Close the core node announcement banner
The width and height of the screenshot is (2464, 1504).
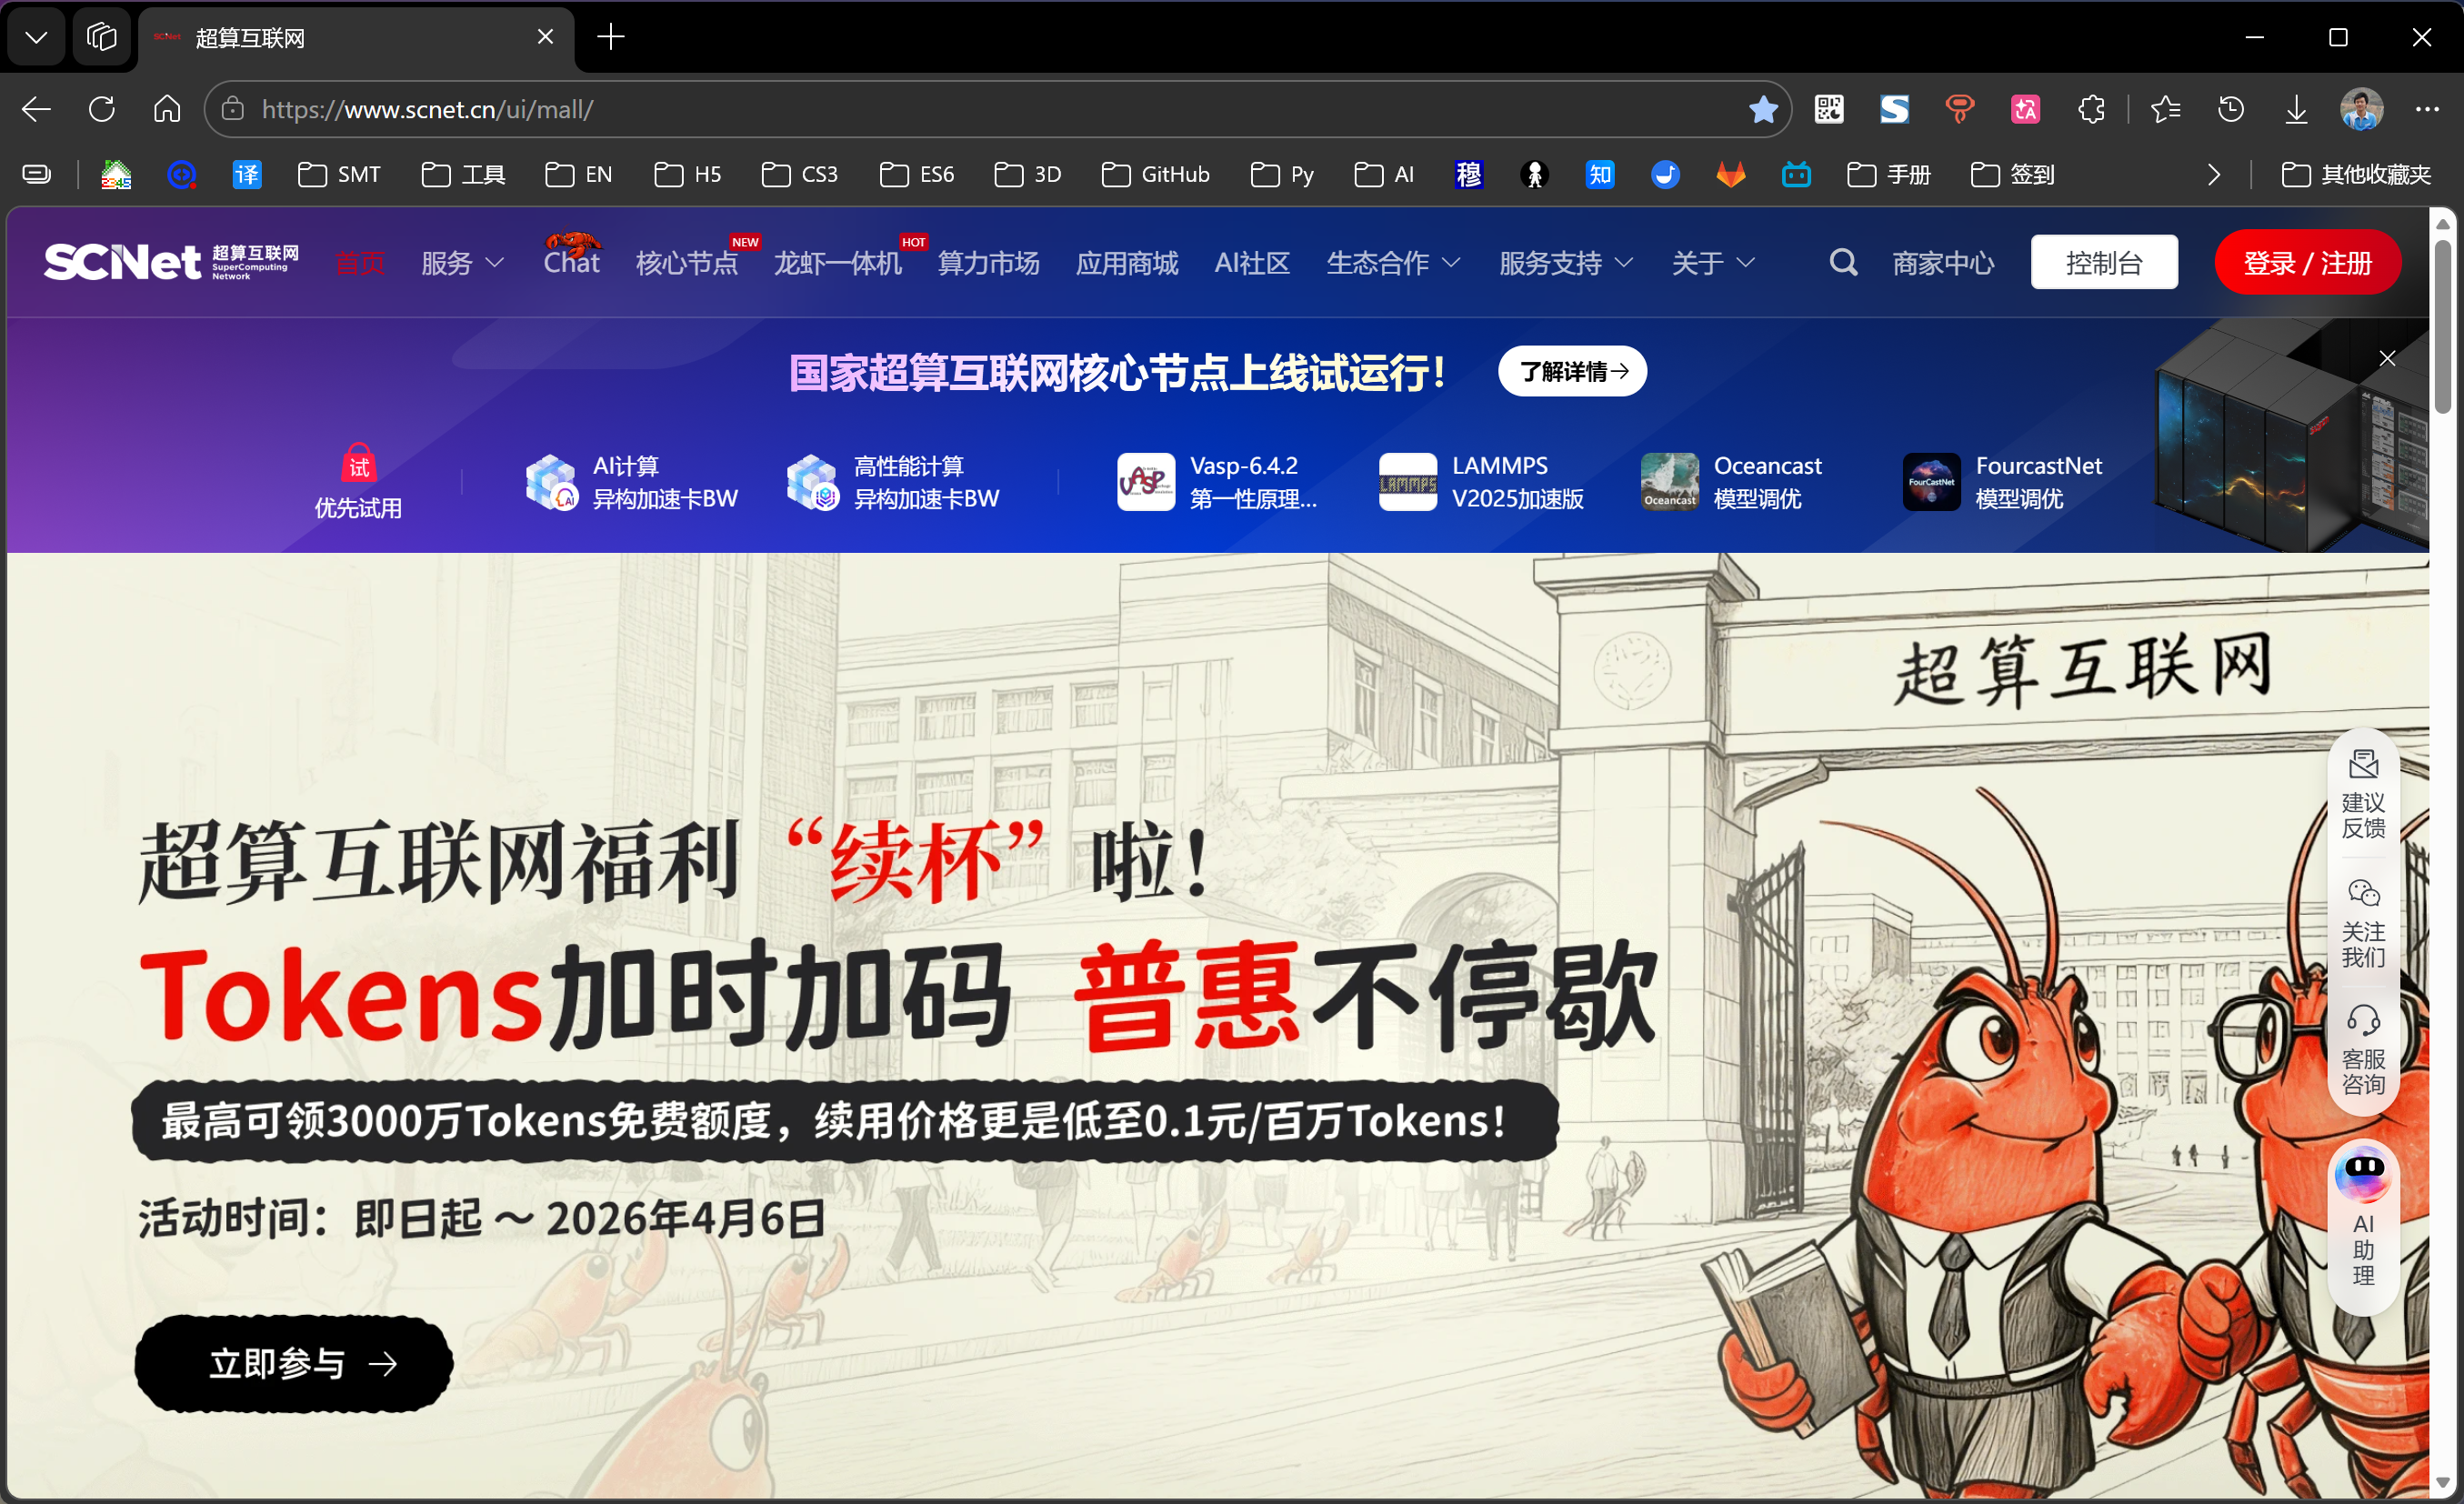[x=2387, y=358]
